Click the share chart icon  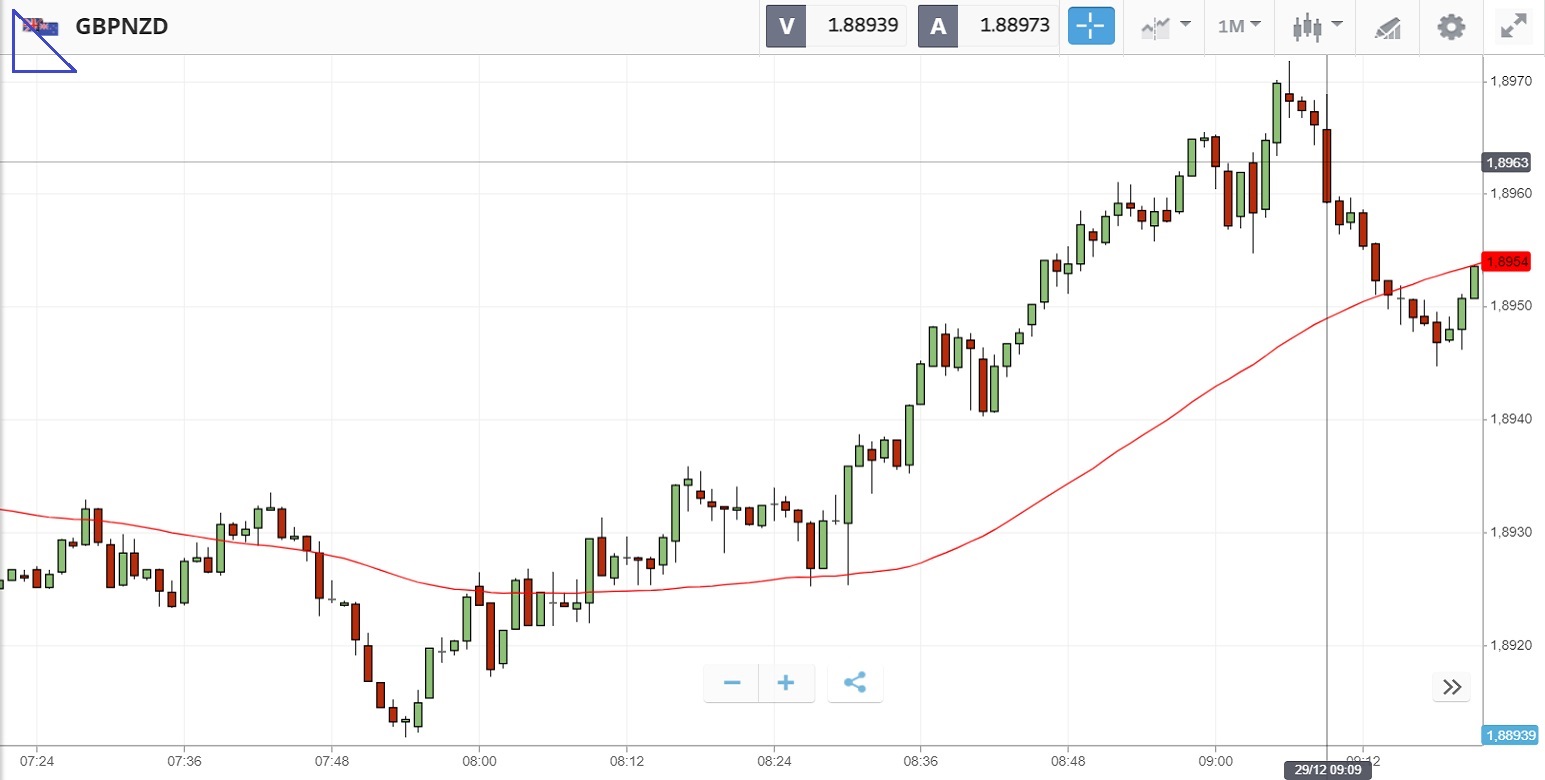point(855,684)
